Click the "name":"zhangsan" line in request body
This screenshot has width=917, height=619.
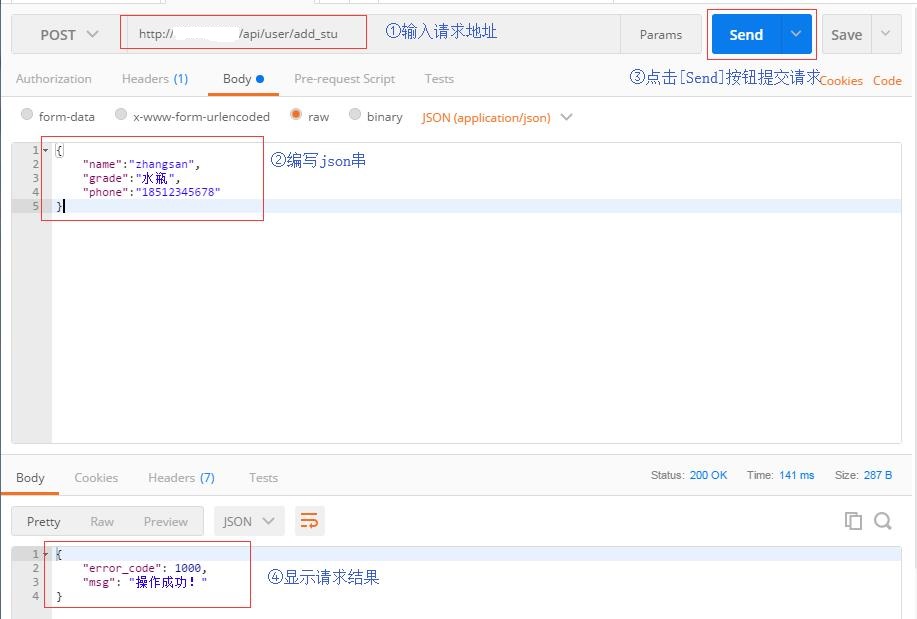point(142,164)
